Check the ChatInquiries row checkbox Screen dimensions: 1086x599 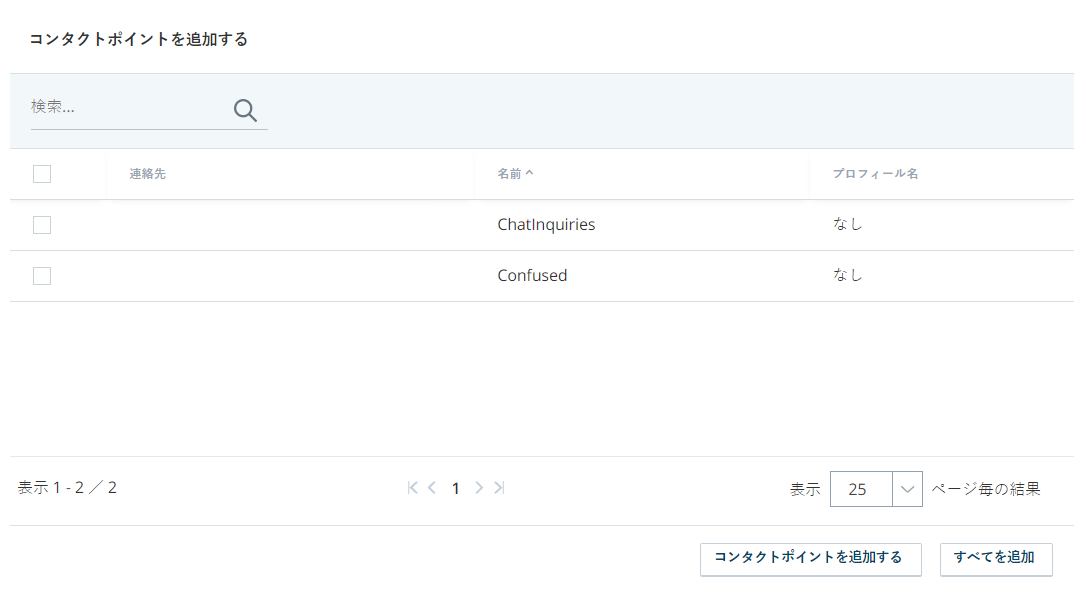click(42, 225)
